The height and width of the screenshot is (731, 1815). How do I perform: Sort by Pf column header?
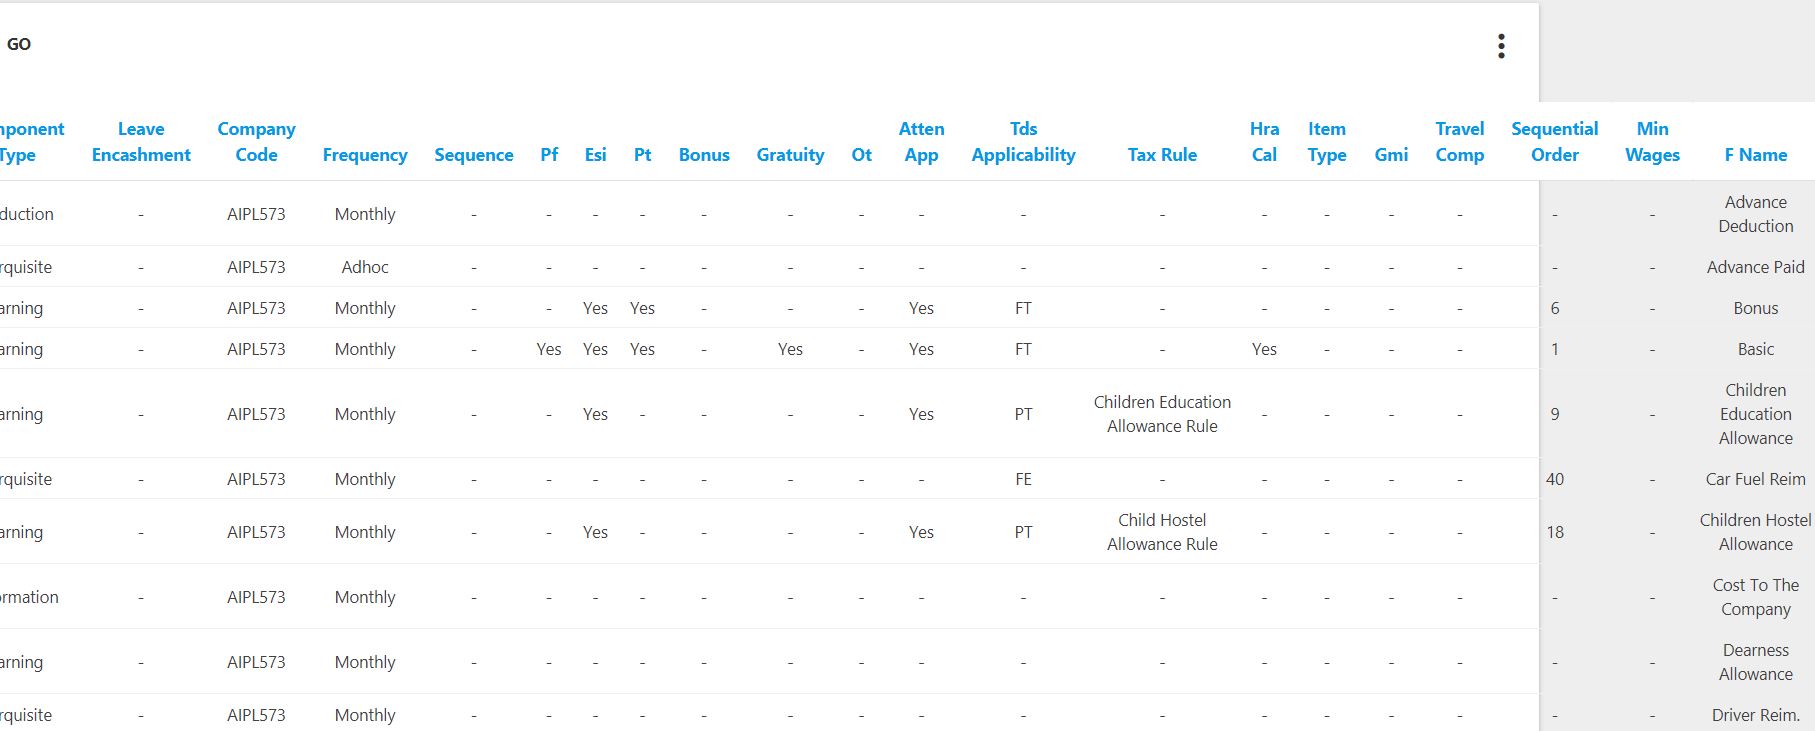pos(549,155)
